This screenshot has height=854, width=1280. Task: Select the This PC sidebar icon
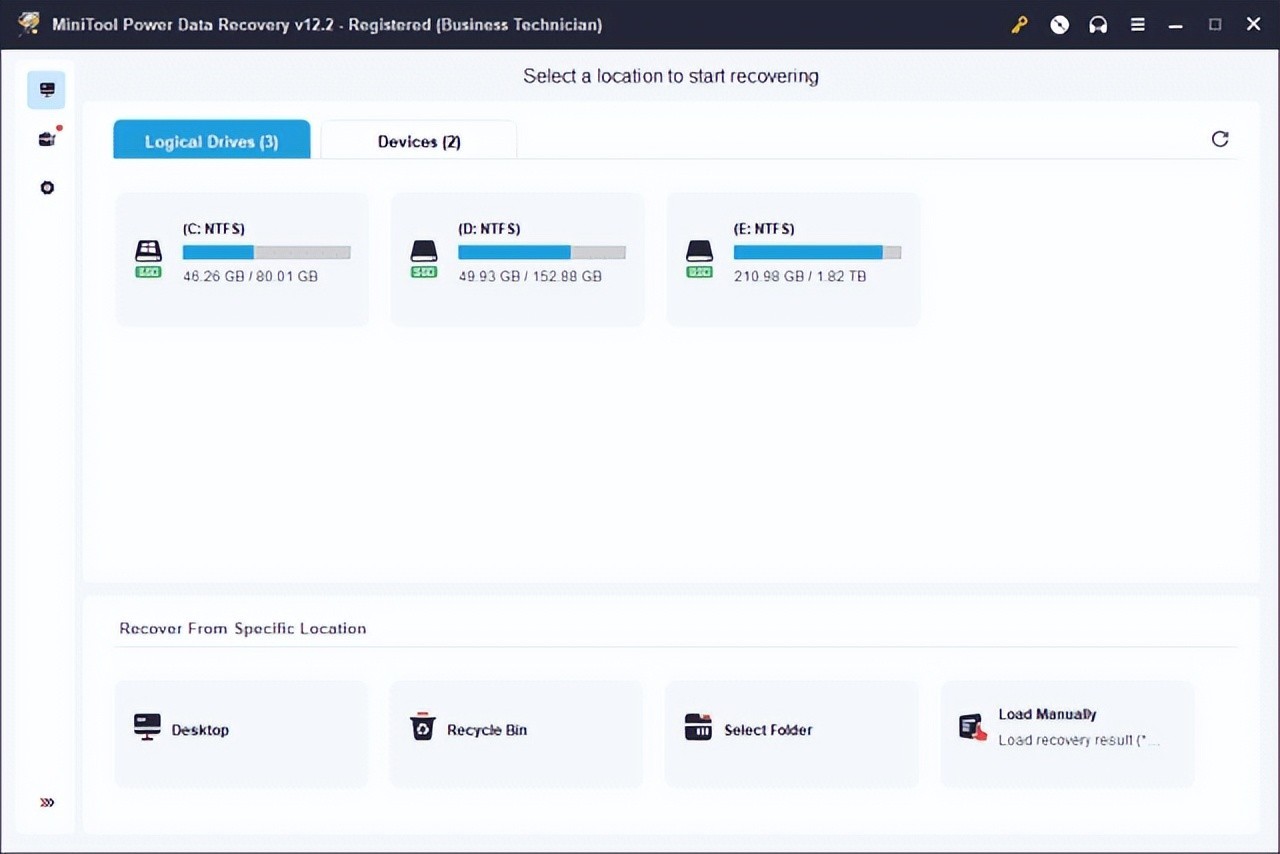(47, 90)
